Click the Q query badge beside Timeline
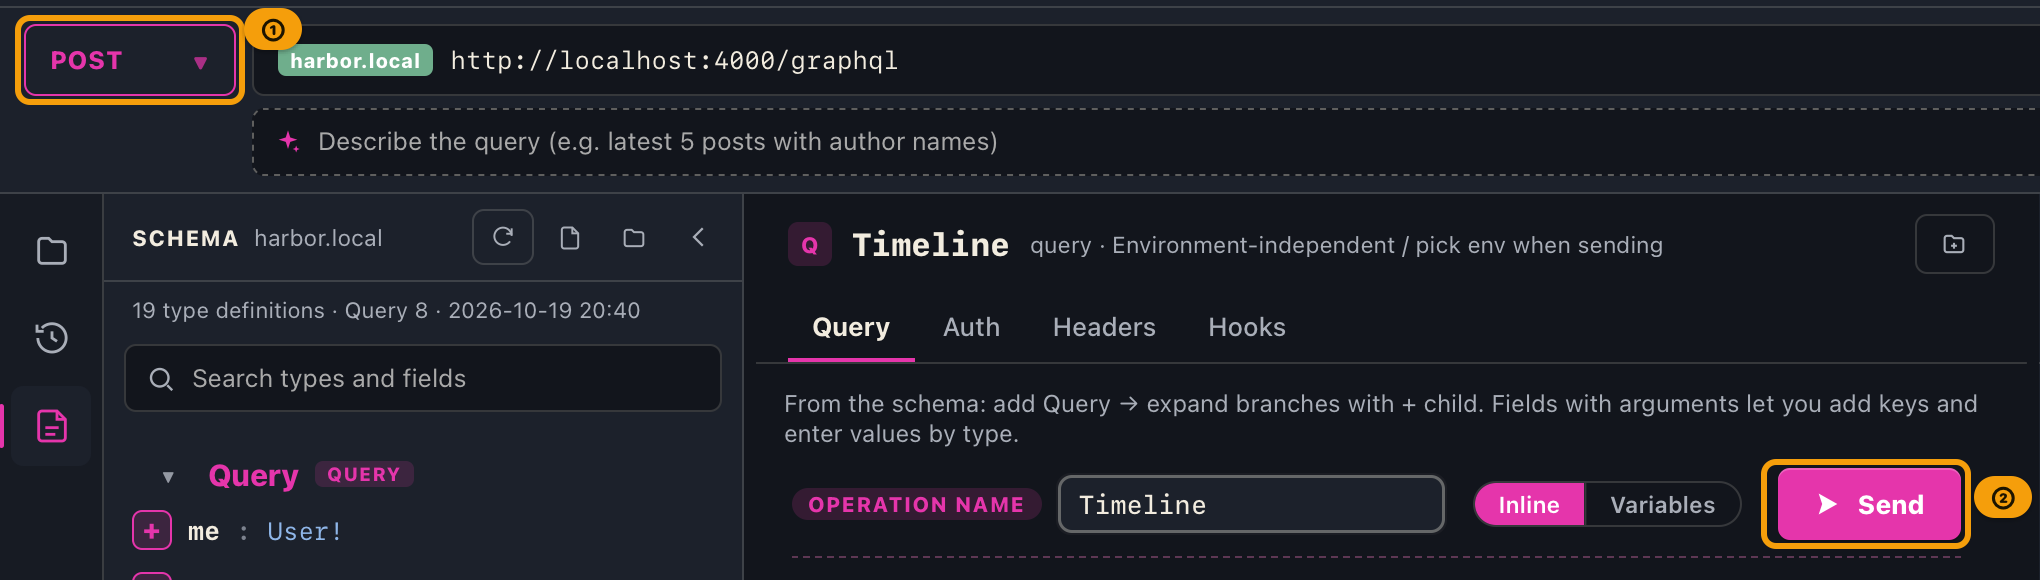Viewport: 2040px width, 580px height. pyautogui.click(x=810, y=245)
